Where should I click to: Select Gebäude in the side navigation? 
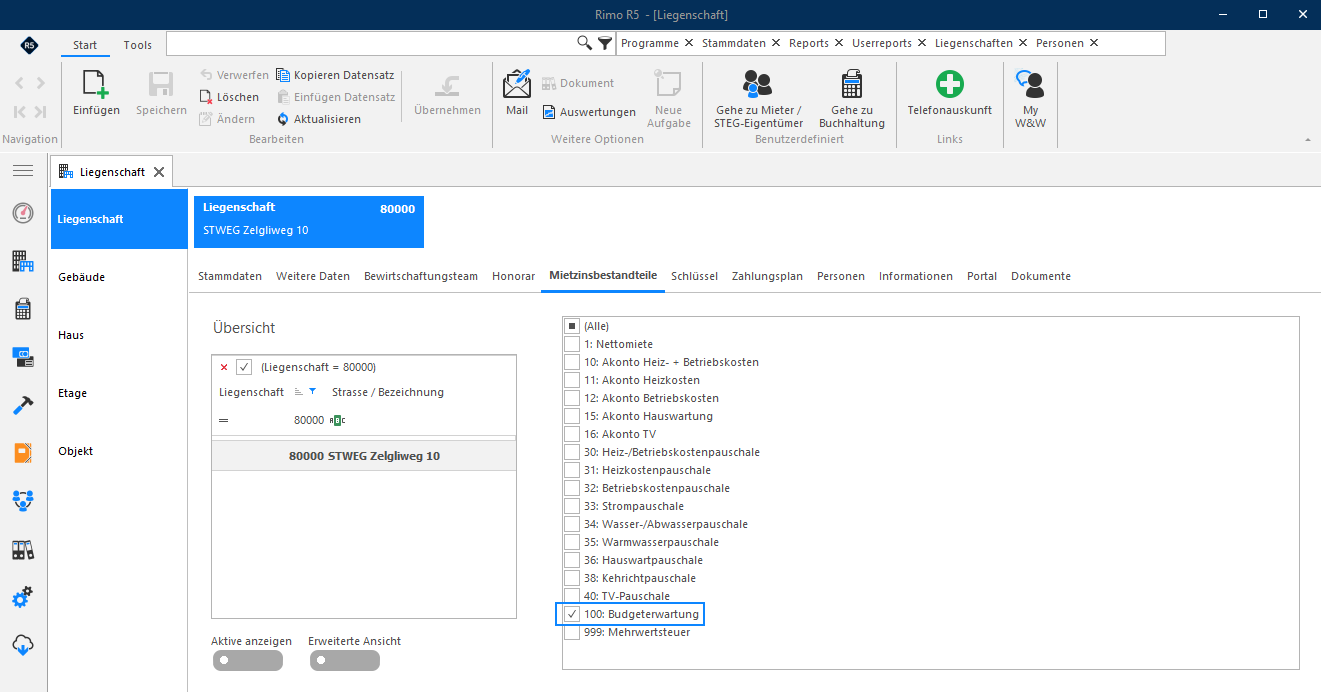[x=118, y=277]
